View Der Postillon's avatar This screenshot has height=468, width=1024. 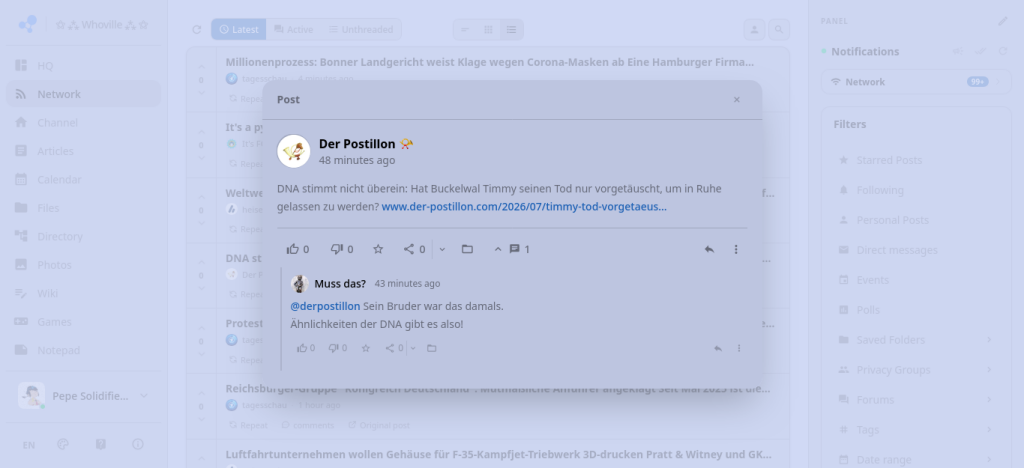coord(293,151)
